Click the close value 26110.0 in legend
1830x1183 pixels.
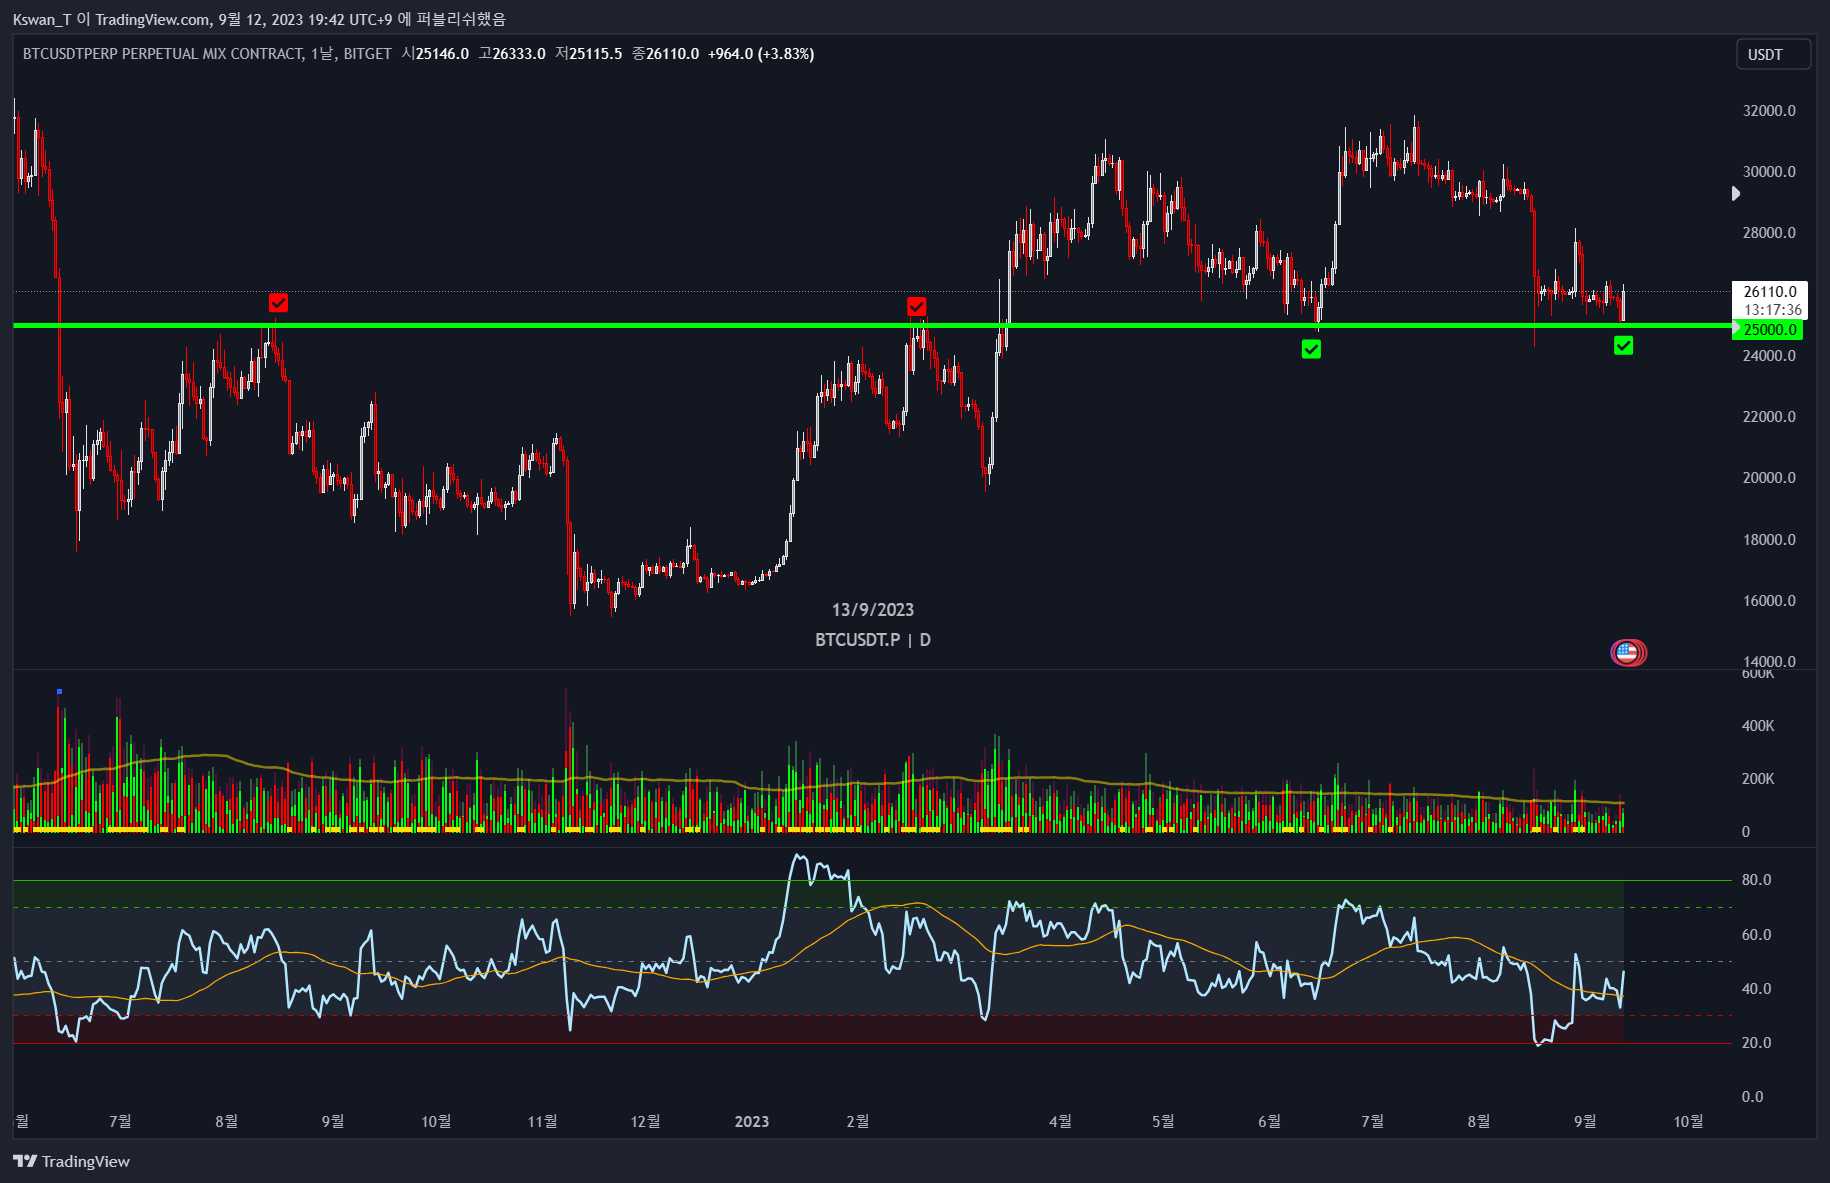(x=672, y=54)
